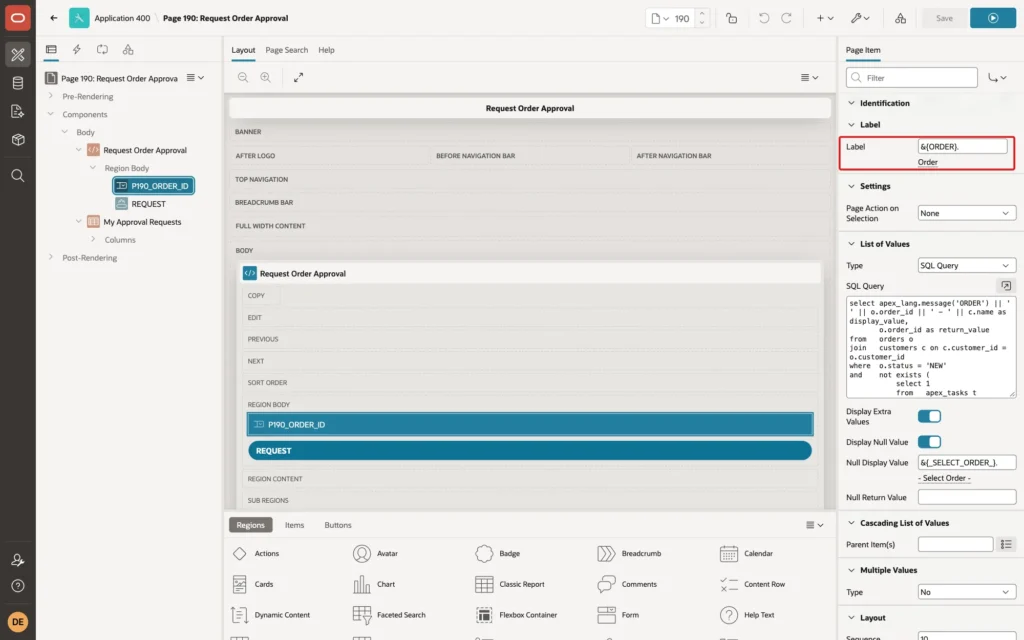Switch to the Dynamic Actions lightning tab
1024x640 pixels.
76,50
